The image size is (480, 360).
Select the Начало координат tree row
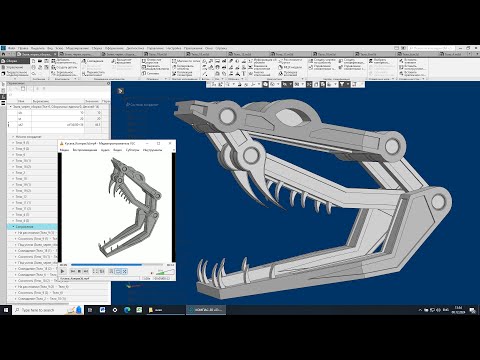58,137
